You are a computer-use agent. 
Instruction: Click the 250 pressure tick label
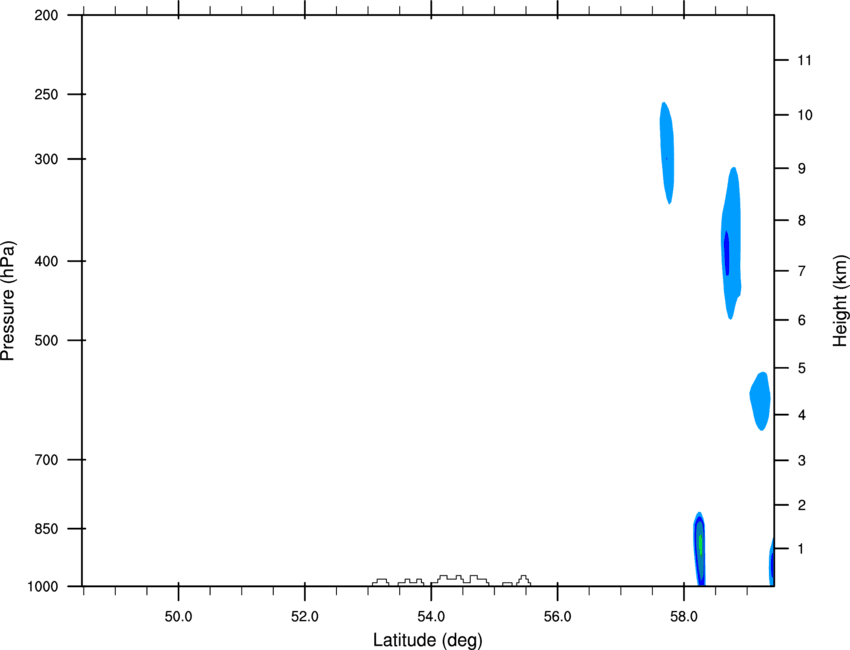coord(46,94)
